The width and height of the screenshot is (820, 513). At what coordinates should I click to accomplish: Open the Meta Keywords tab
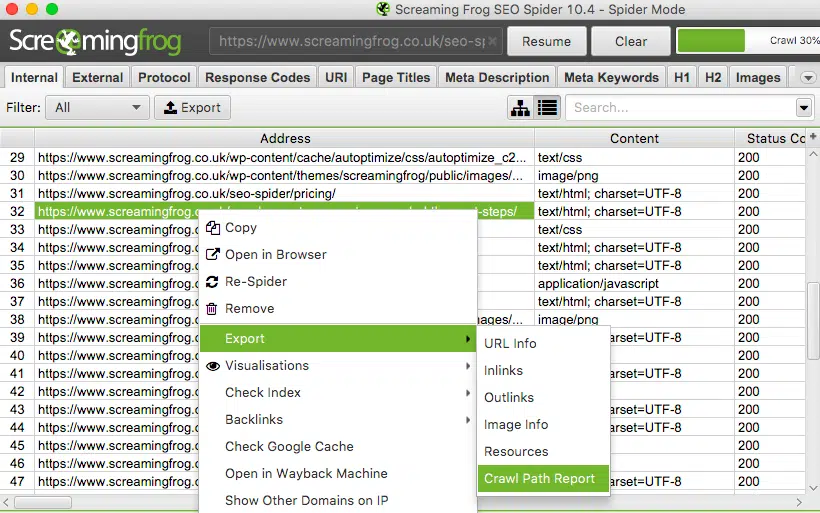click(611, 77)
